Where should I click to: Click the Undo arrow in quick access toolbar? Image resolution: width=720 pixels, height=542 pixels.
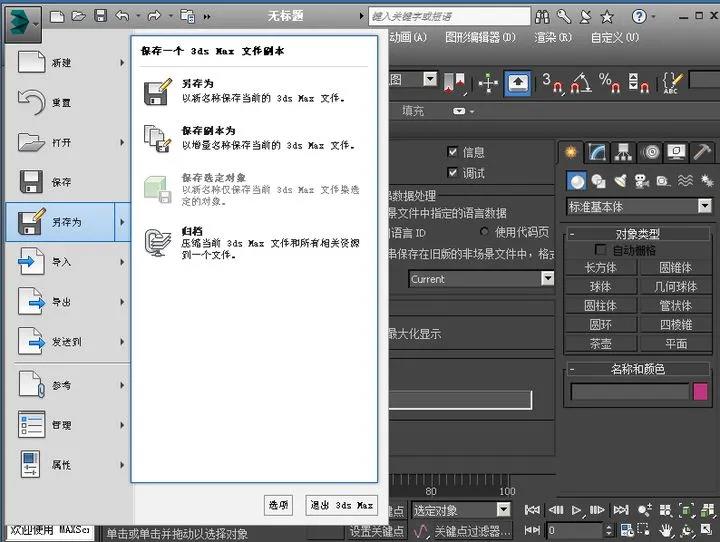click(122, 17)
